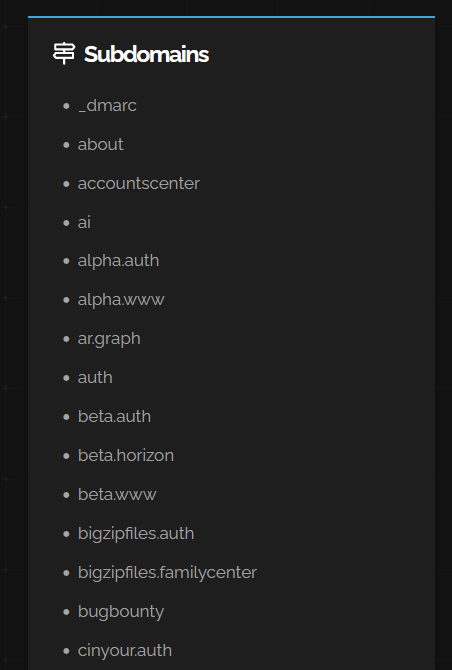Select the bugbounty subdomain entry
Image resolution: width=452 pixels, height=670 pixels.
[x=121, y=611]
